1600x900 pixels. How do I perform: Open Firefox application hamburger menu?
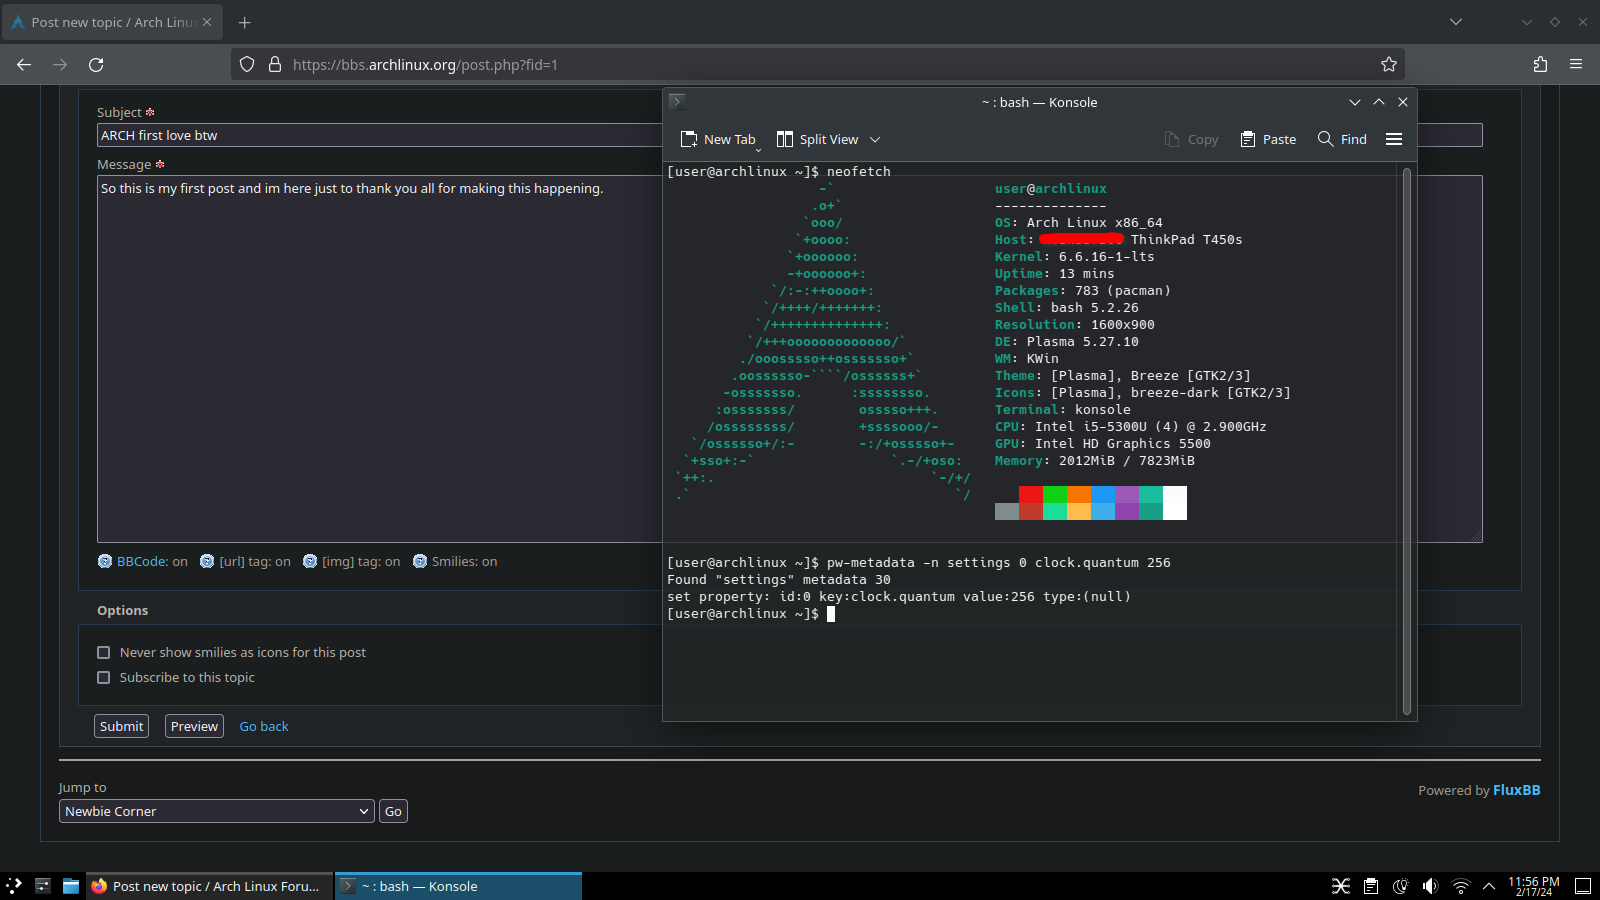coord(1576,65)
